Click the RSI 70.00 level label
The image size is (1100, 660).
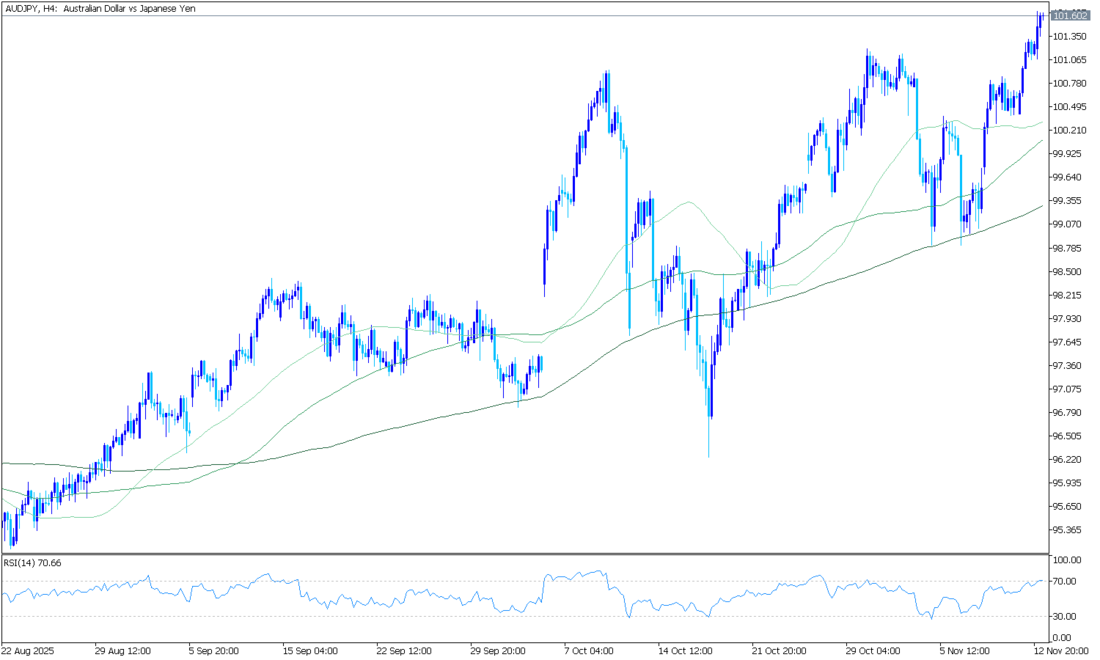coord(1064,581)
